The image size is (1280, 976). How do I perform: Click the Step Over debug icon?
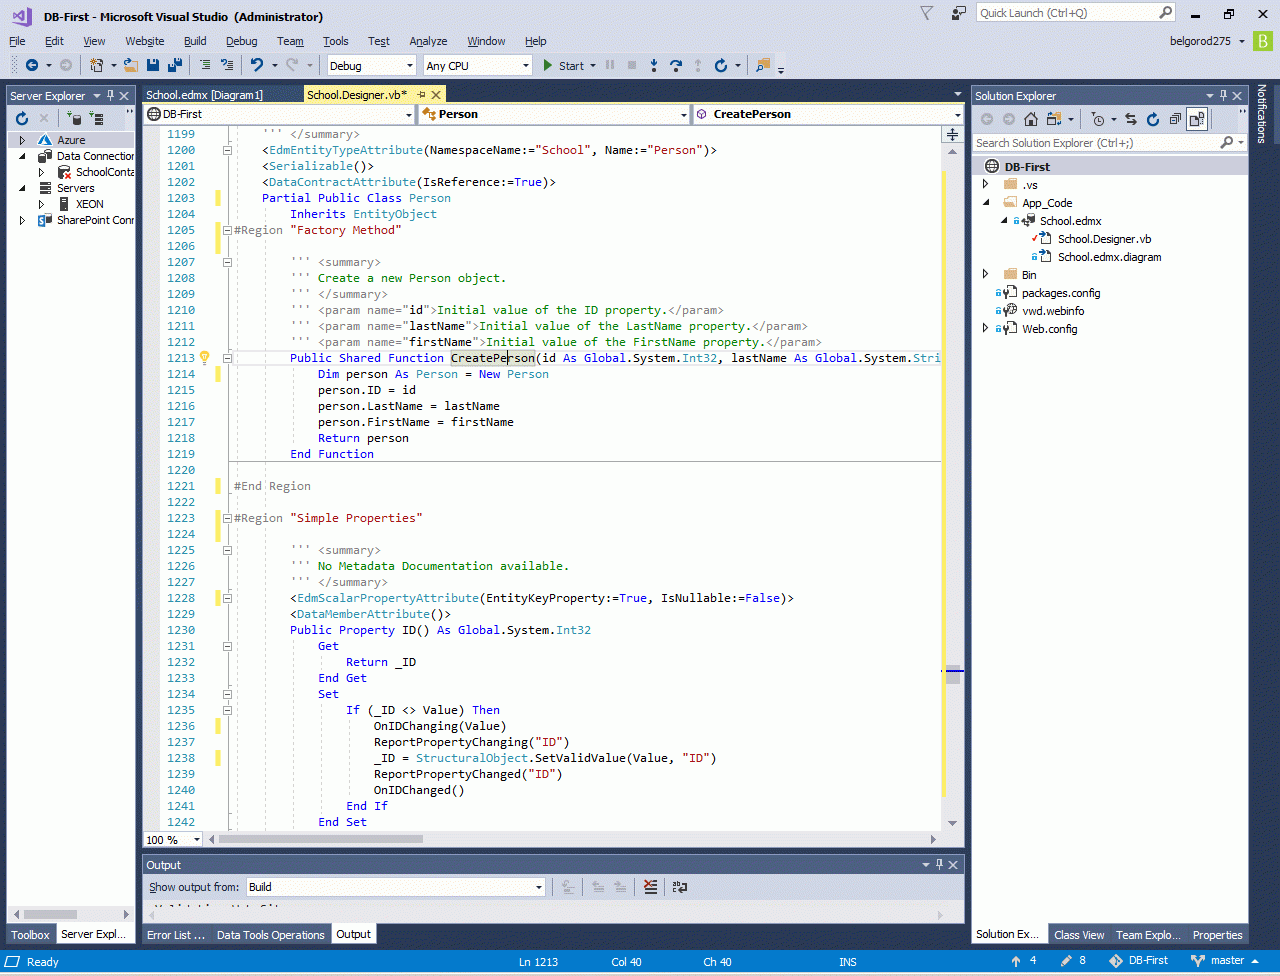coord(676,65)
